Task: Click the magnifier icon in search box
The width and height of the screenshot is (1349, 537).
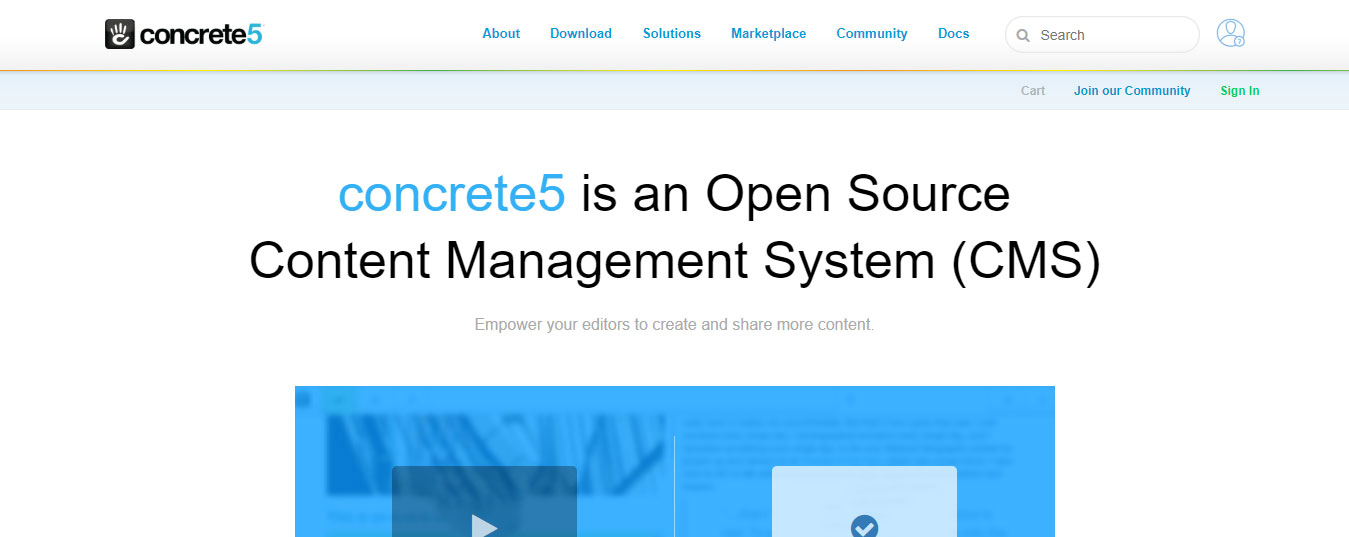Action: tap(1023, 35)
